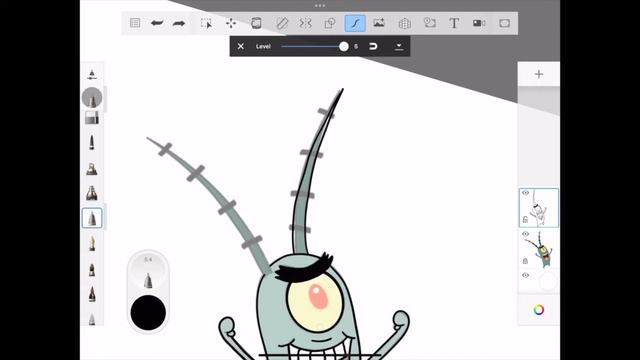Undo the last stroke
The width and height of the screenshot is (640, 360).
[x=157, y=23]
